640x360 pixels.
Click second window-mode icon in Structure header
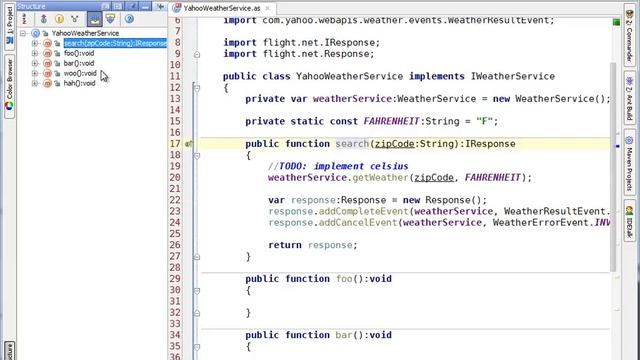[118, 6]
